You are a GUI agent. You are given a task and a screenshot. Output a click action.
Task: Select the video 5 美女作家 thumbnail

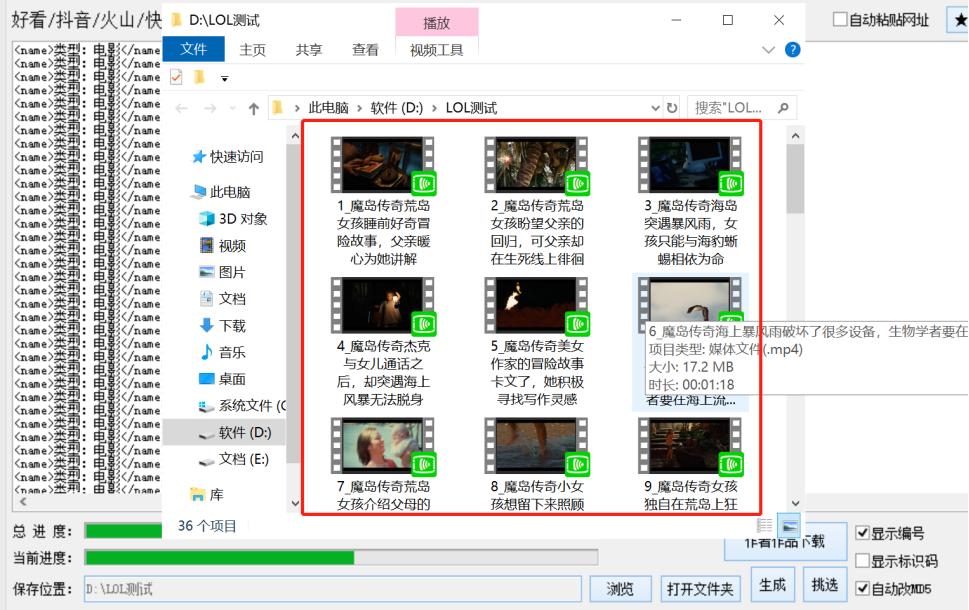[x=536, y=305]
